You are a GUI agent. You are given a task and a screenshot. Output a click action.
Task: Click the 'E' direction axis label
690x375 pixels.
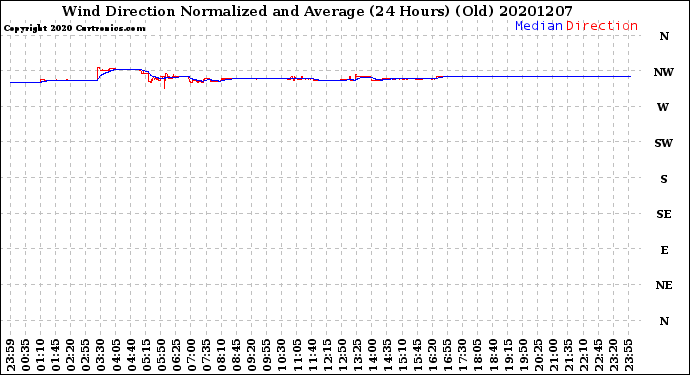tap(664, 250)
